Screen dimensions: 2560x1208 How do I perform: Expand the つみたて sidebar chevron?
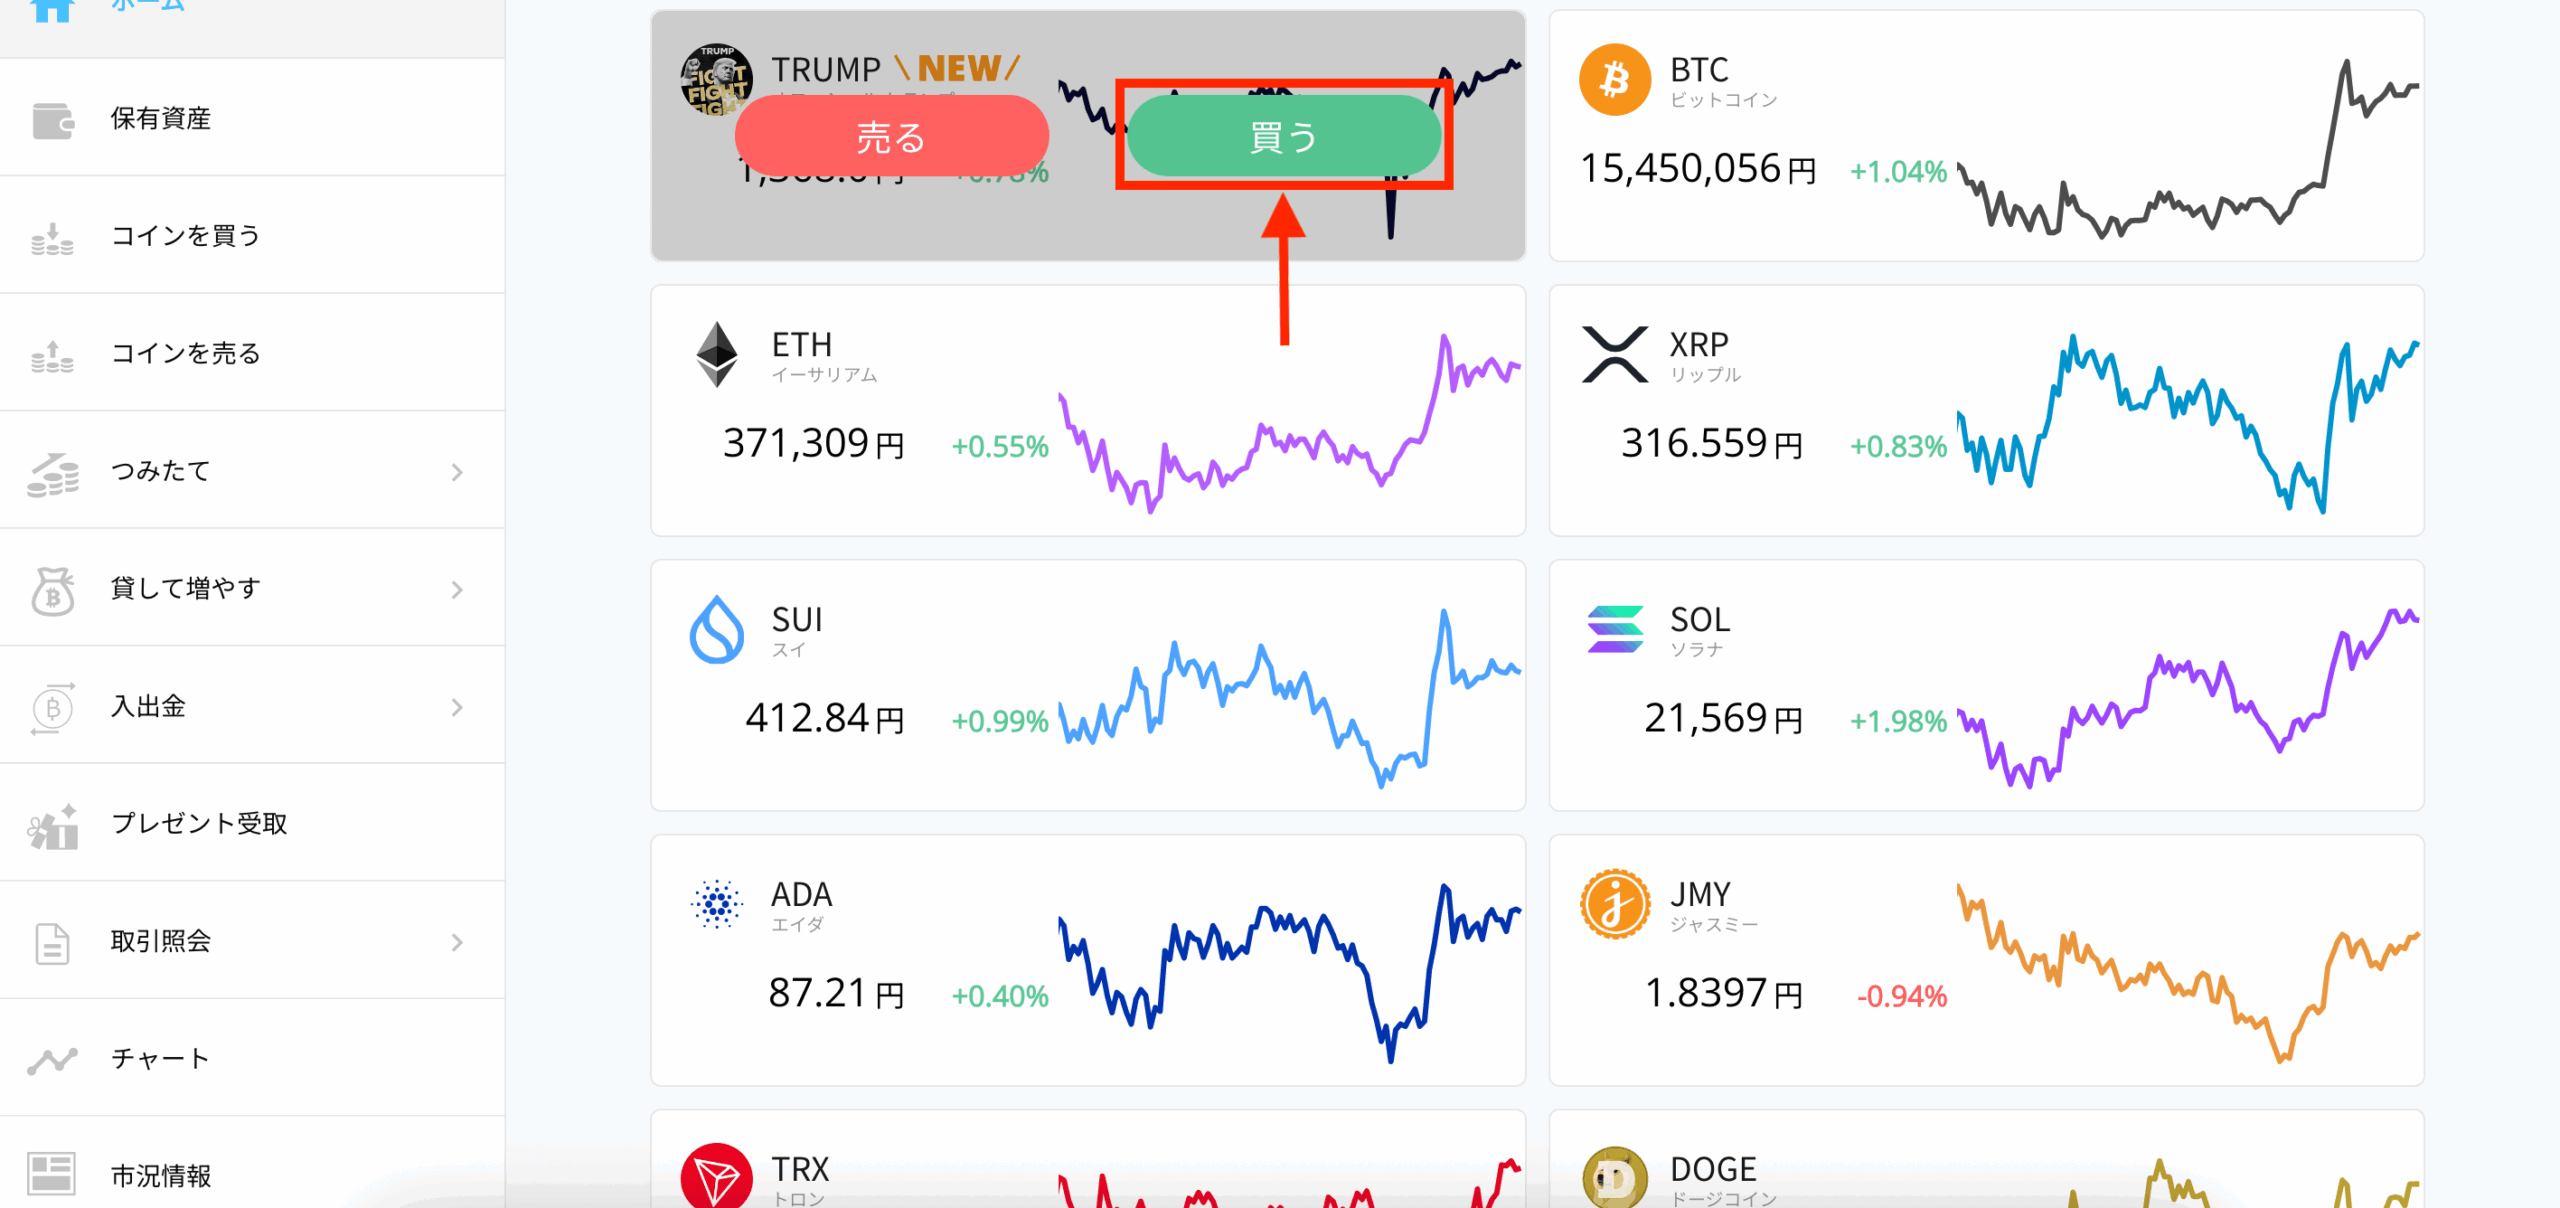point(457,472)
